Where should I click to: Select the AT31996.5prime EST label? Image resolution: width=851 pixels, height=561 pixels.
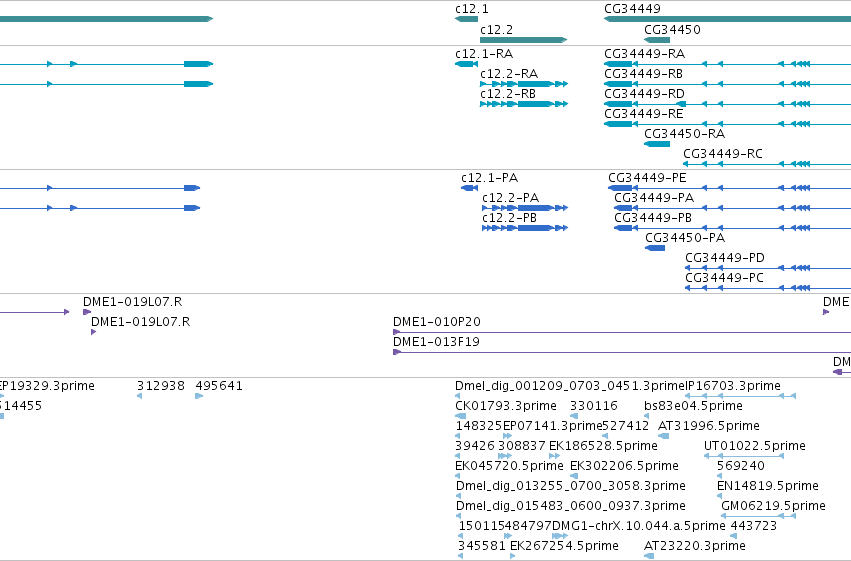click(709, 426)
